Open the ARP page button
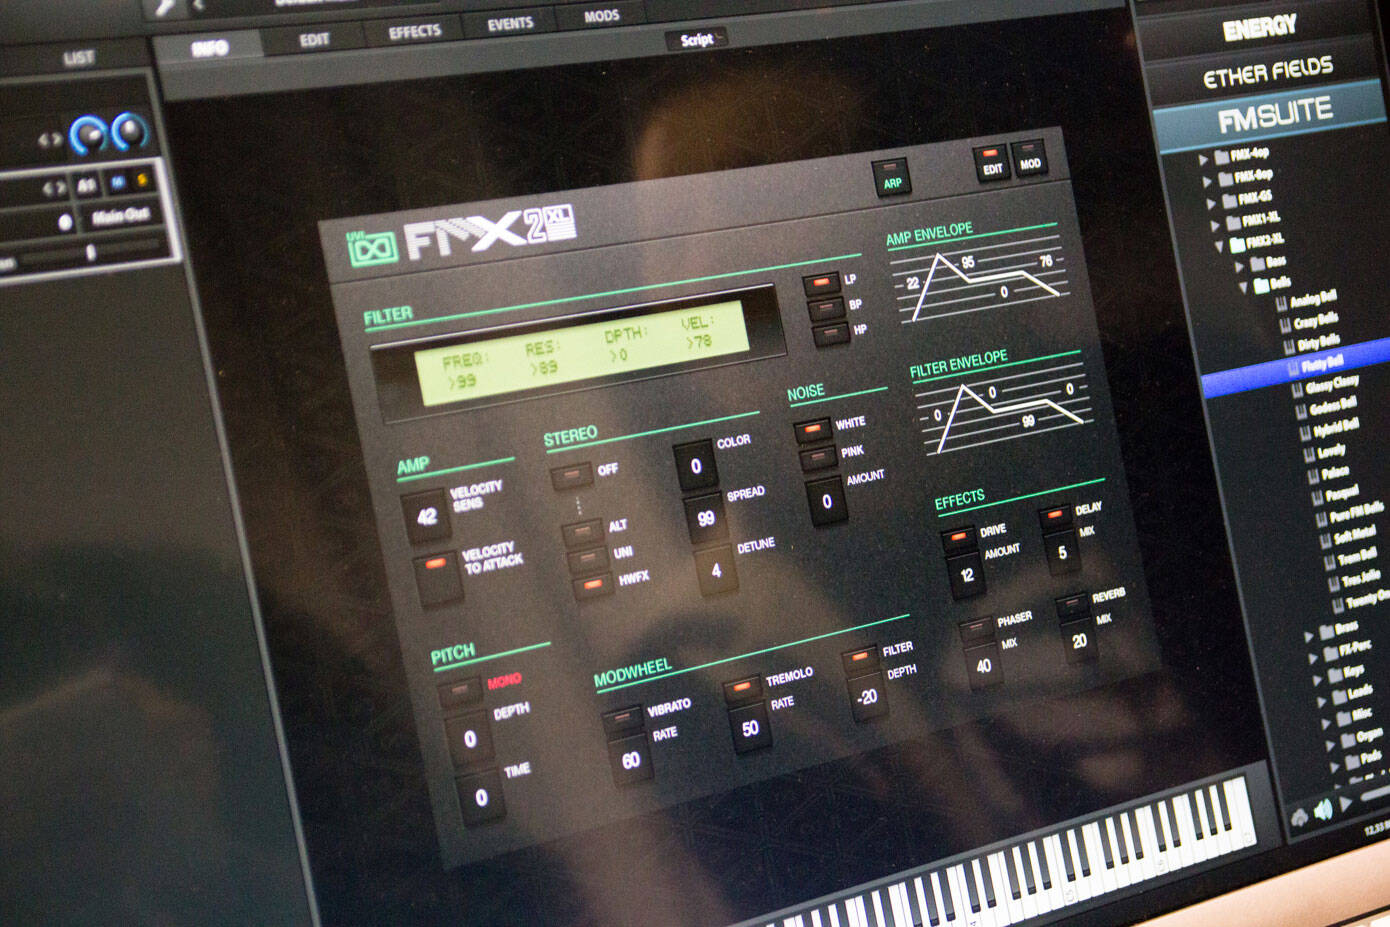 point(891,179)
